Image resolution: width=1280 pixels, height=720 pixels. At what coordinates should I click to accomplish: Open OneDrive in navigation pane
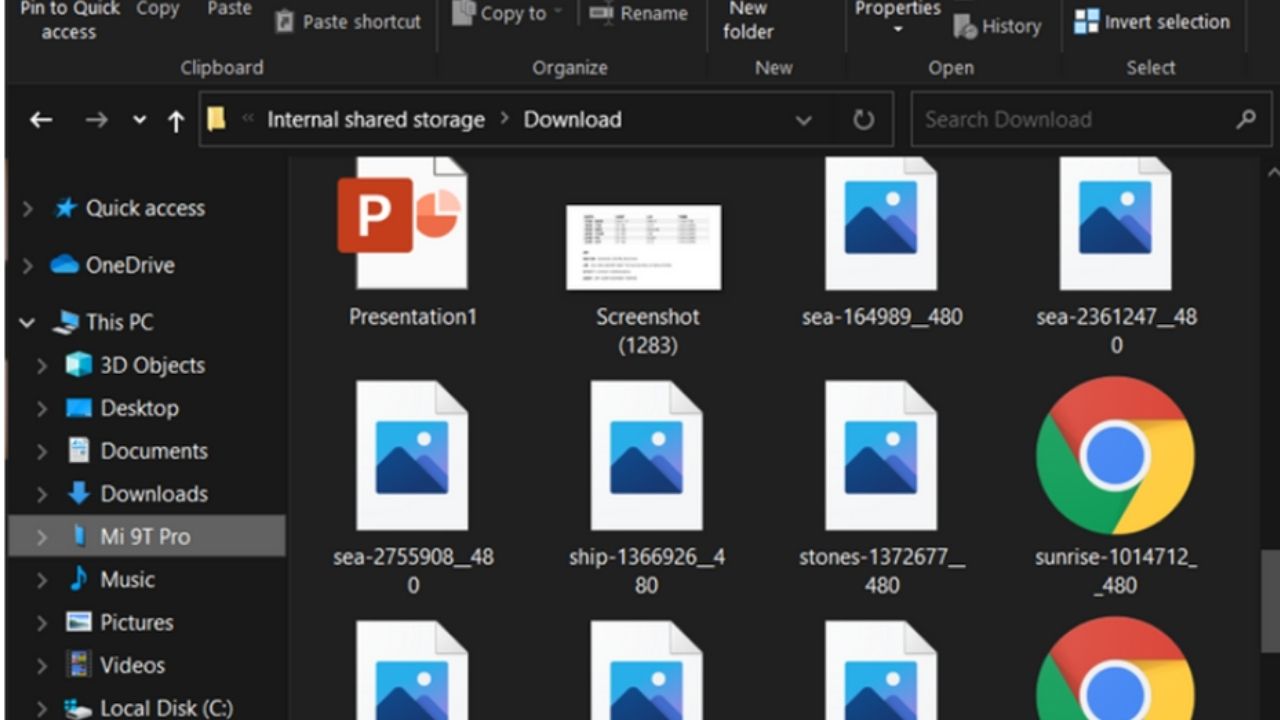113,265
